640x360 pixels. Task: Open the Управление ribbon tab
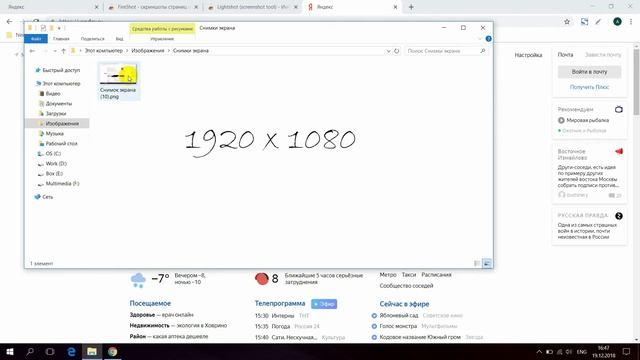(x=162, y=39)
